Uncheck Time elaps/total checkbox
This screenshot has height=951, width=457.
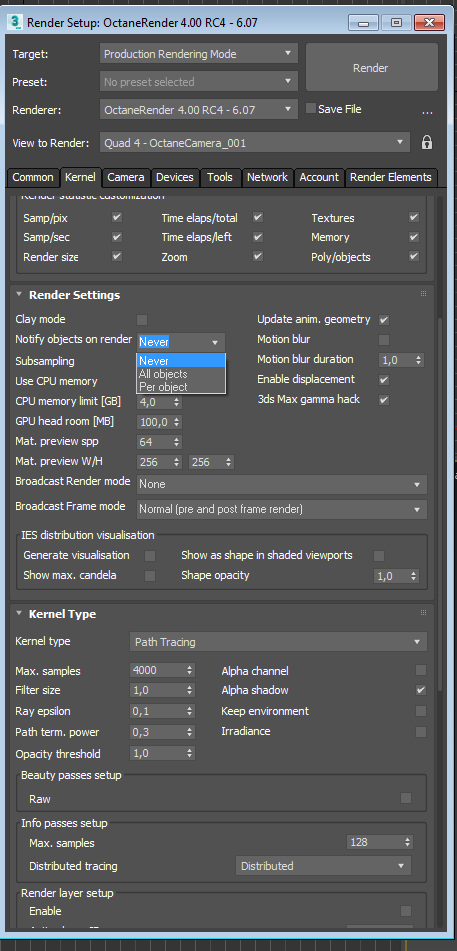click(x=258, y=217)
